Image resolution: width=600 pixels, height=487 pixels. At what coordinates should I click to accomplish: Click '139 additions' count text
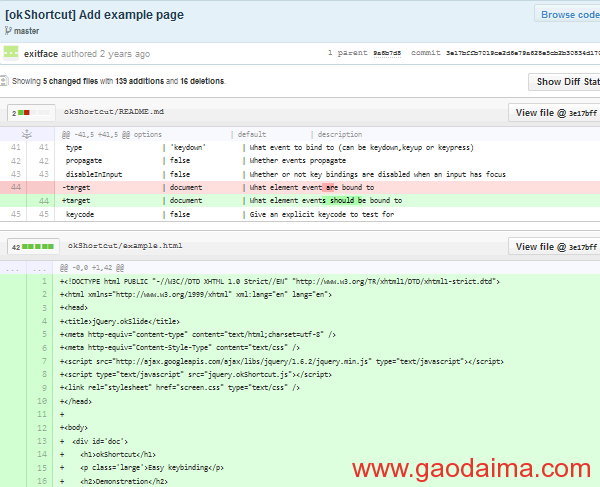[x=140, y=81]
